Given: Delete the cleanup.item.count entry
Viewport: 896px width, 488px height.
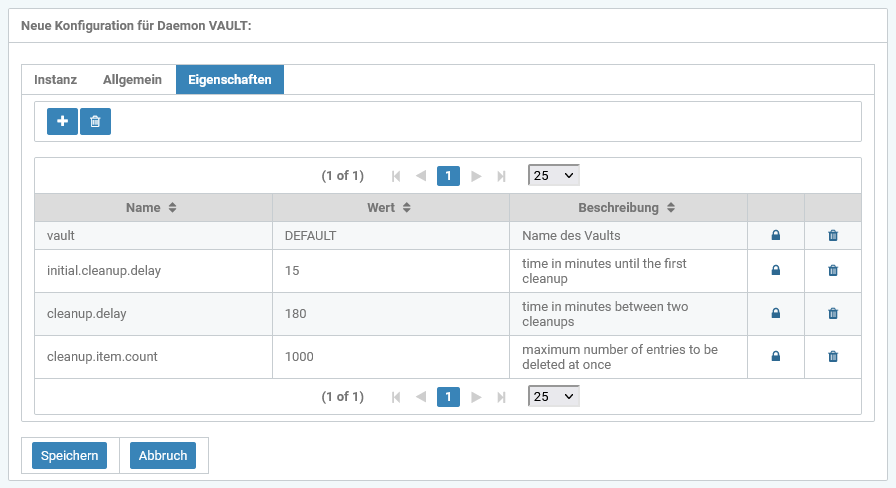Looking at the screenshot, I should click(833, 357).
